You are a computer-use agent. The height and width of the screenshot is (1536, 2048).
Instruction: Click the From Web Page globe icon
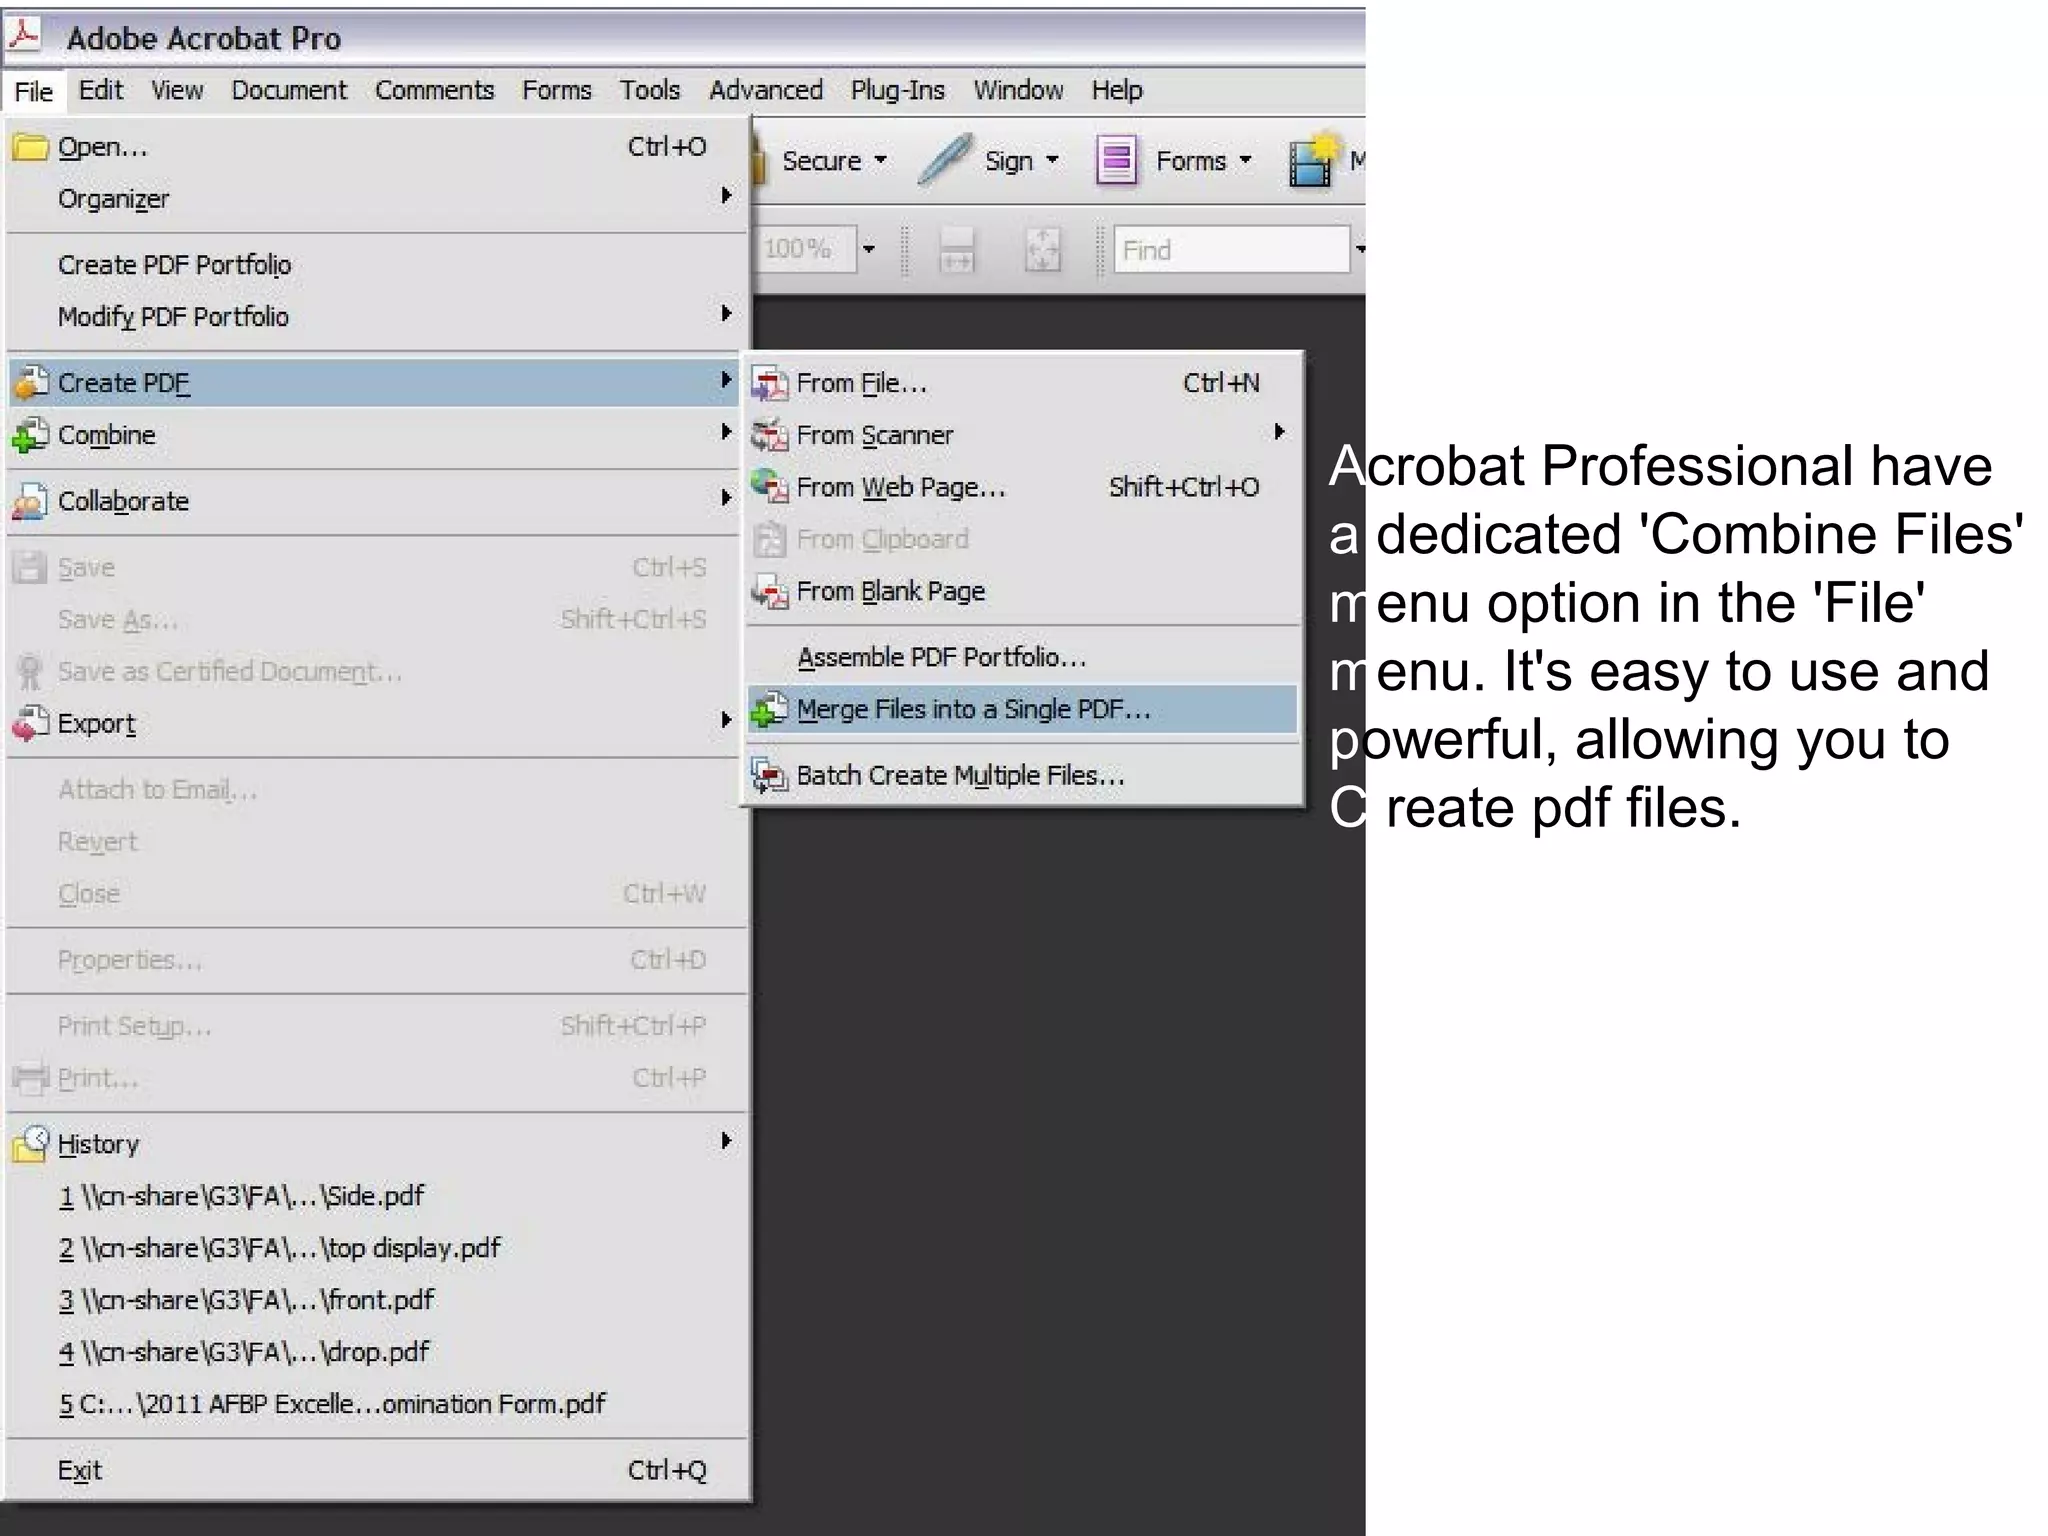(770, 487)
